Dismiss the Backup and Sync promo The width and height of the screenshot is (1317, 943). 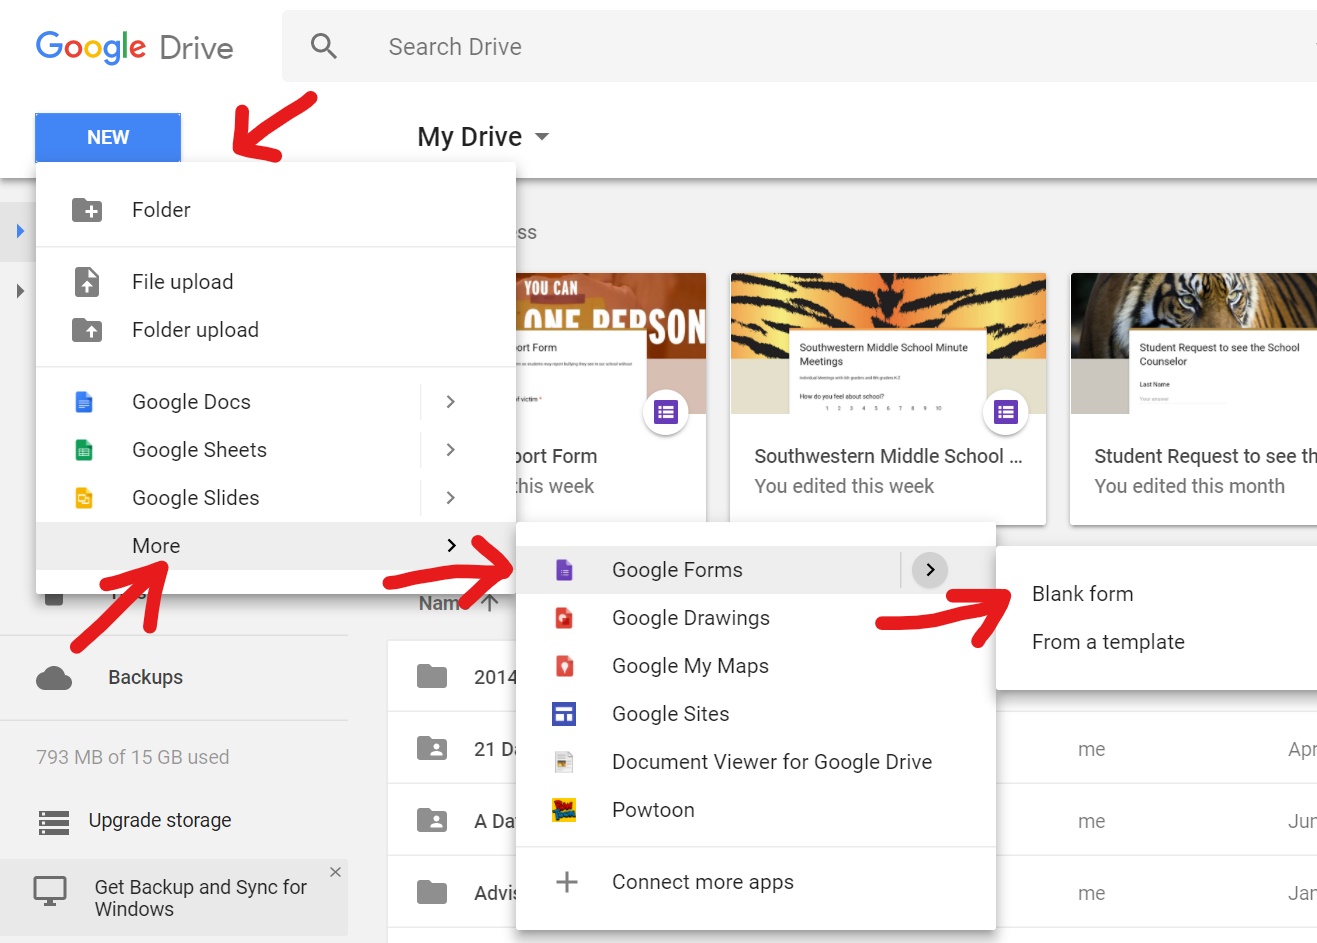(335, 872)
